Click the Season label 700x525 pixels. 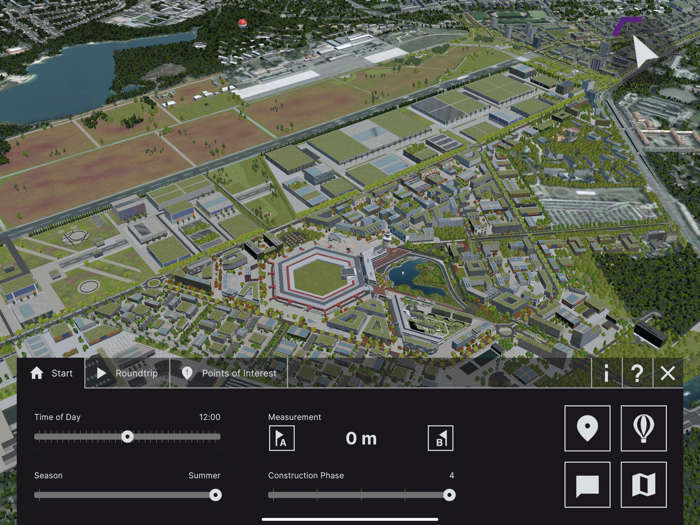48,475
